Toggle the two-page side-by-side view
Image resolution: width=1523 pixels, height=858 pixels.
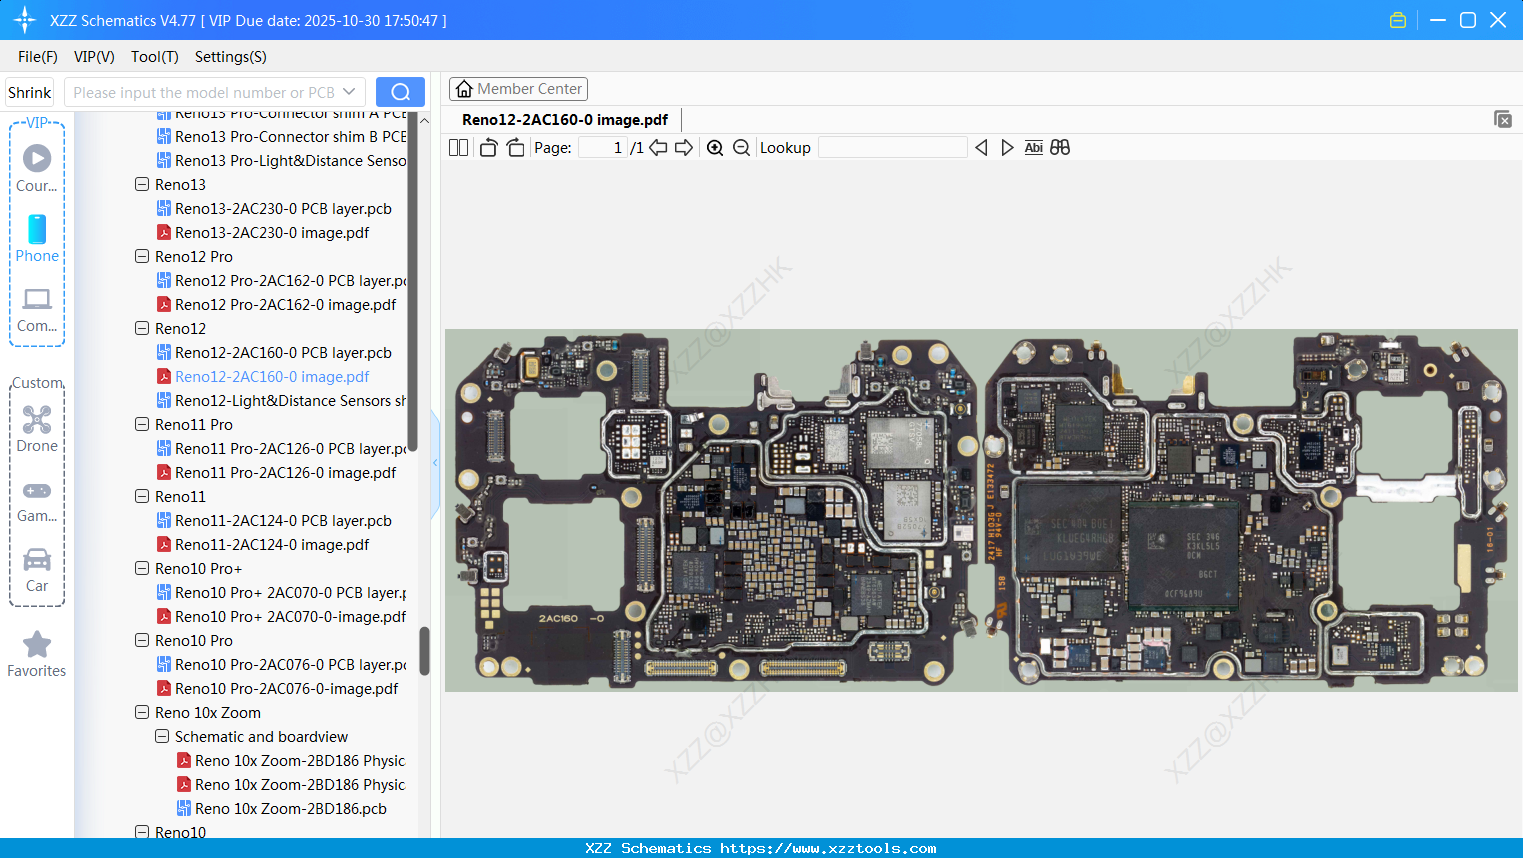coord(459,148)
